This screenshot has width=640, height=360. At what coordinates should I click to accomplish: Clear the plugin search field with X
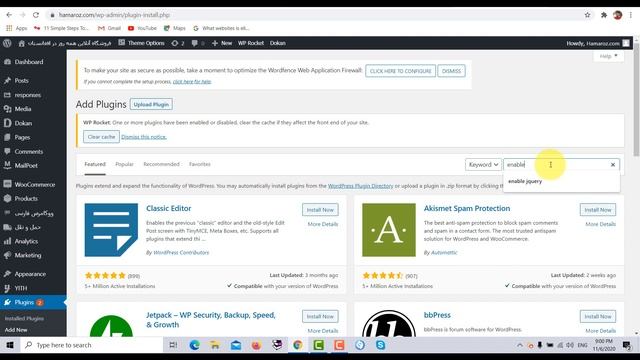click(x=613, y=164)
